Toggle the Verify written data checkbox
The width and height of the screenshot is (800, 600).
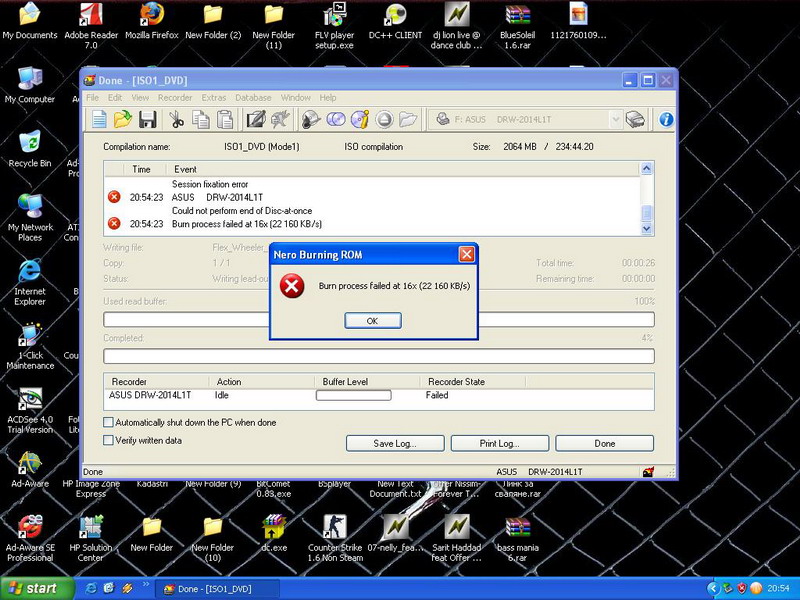point(109,441)
